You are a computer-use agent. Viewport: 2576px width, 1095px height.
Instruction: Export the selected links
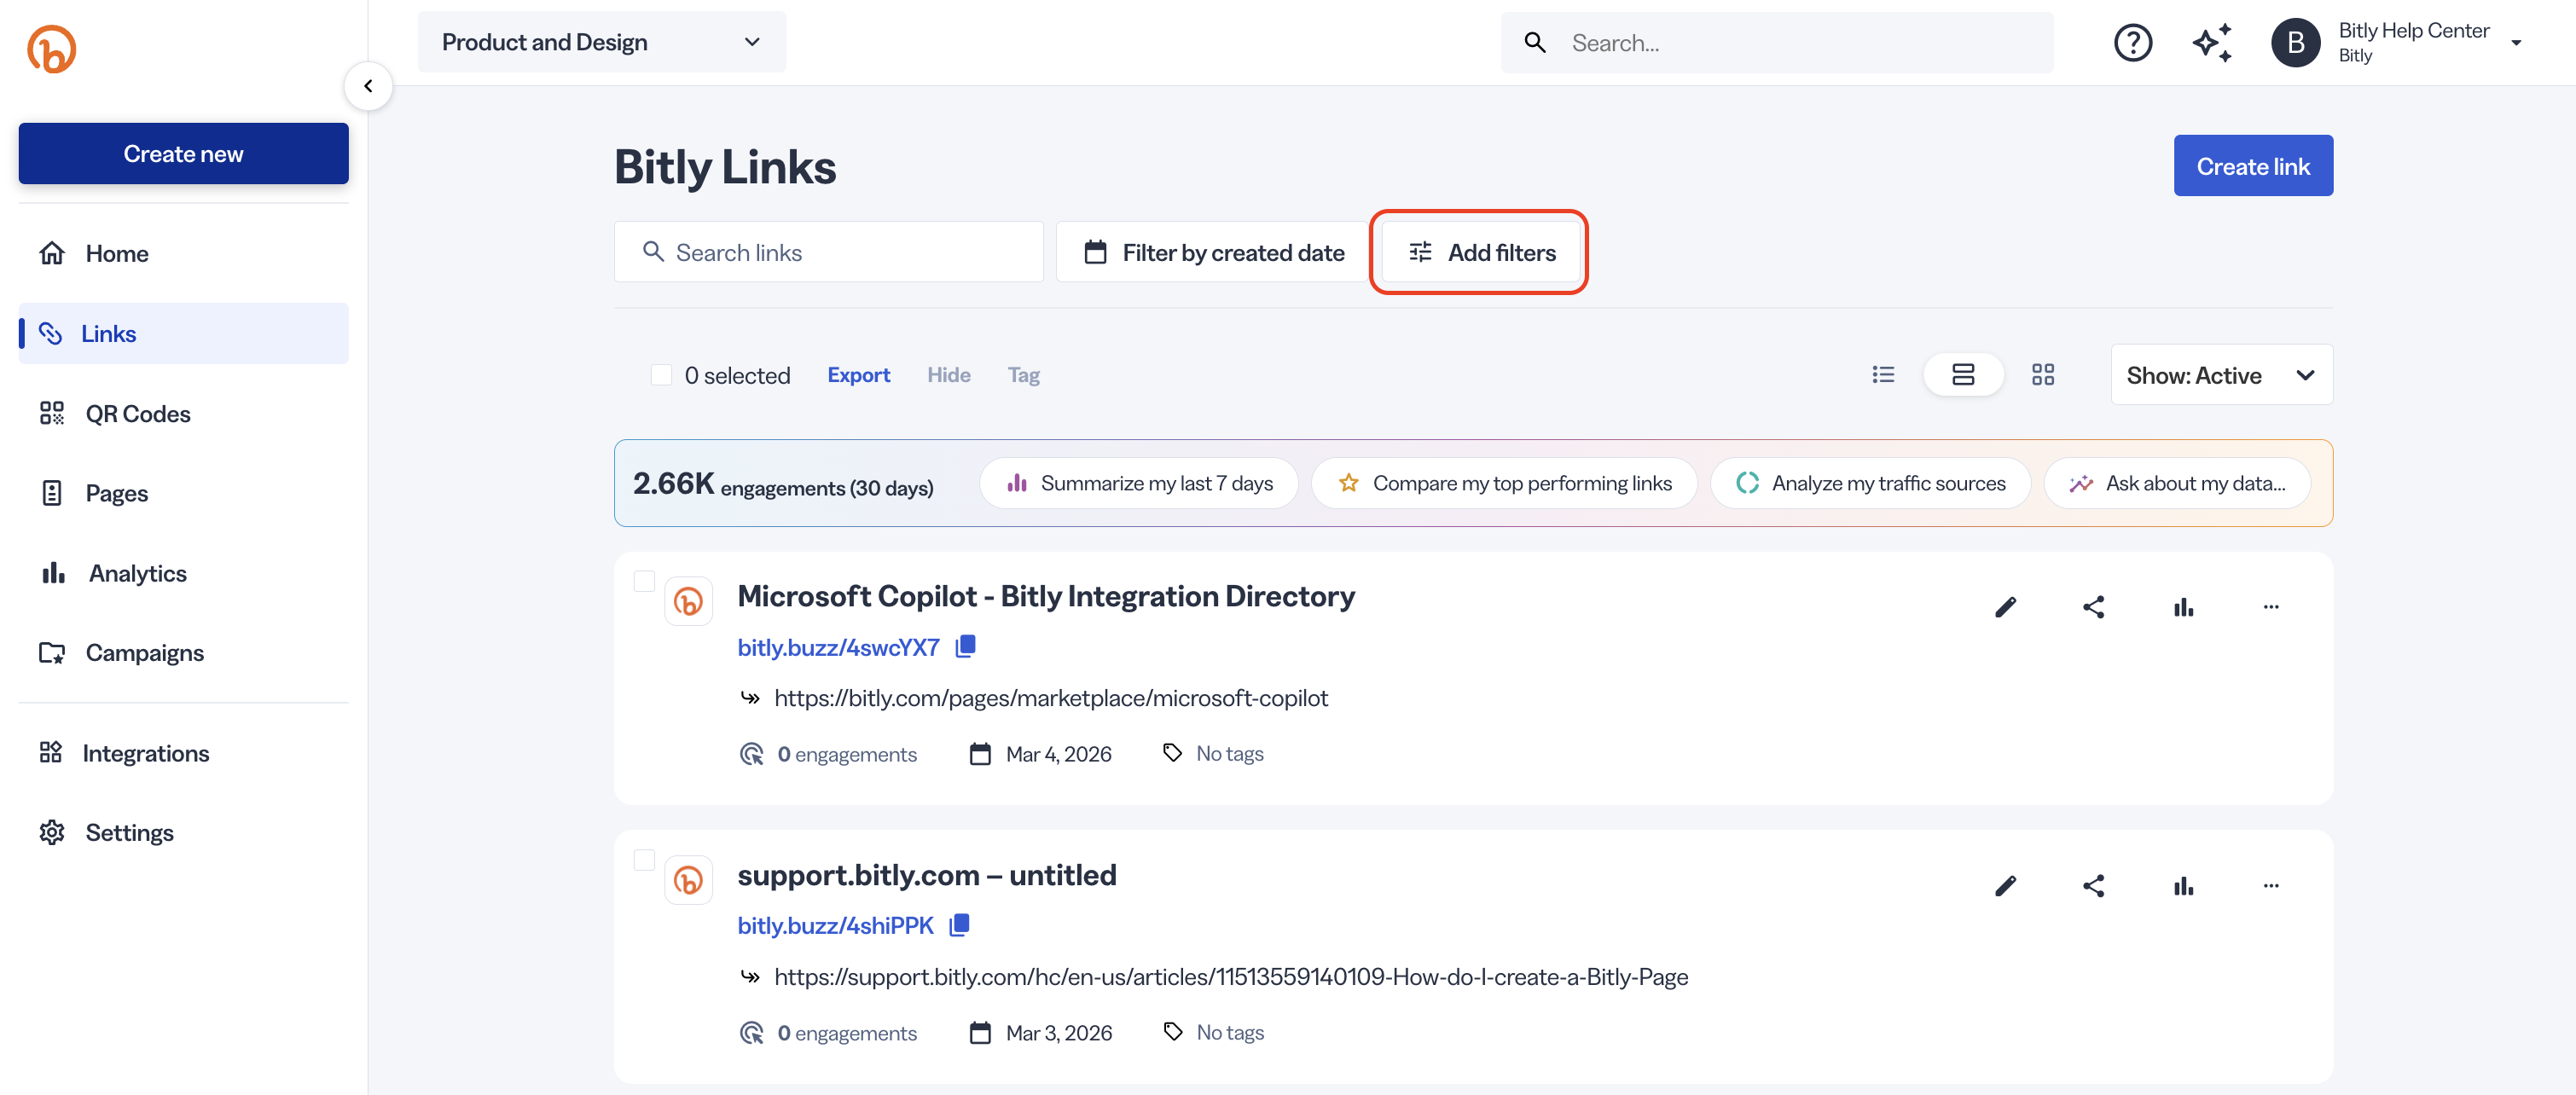pyautogui.click(x=858, y=375)
